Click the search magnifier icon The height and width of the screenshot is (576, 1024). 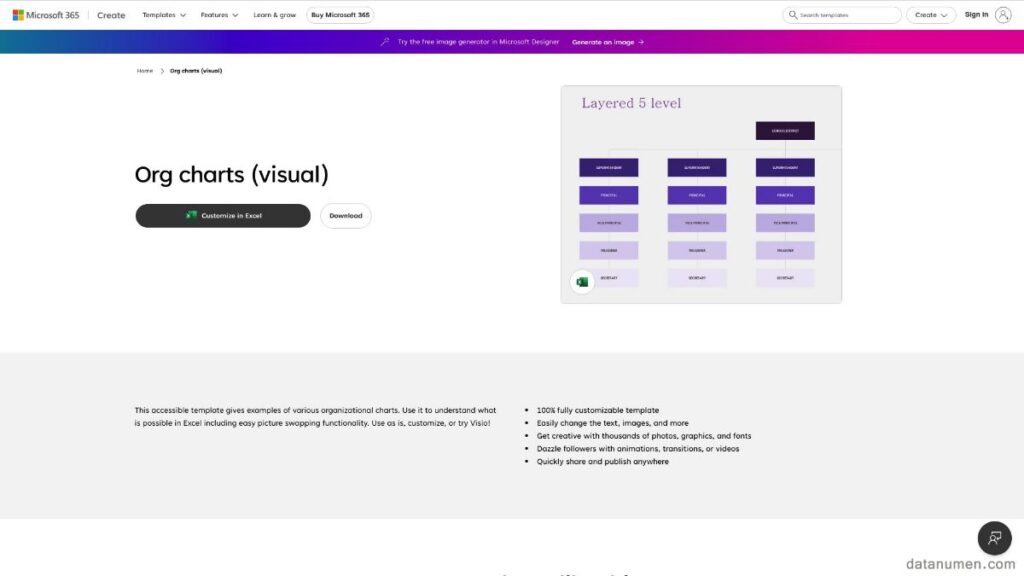click(x=795, y=14)
